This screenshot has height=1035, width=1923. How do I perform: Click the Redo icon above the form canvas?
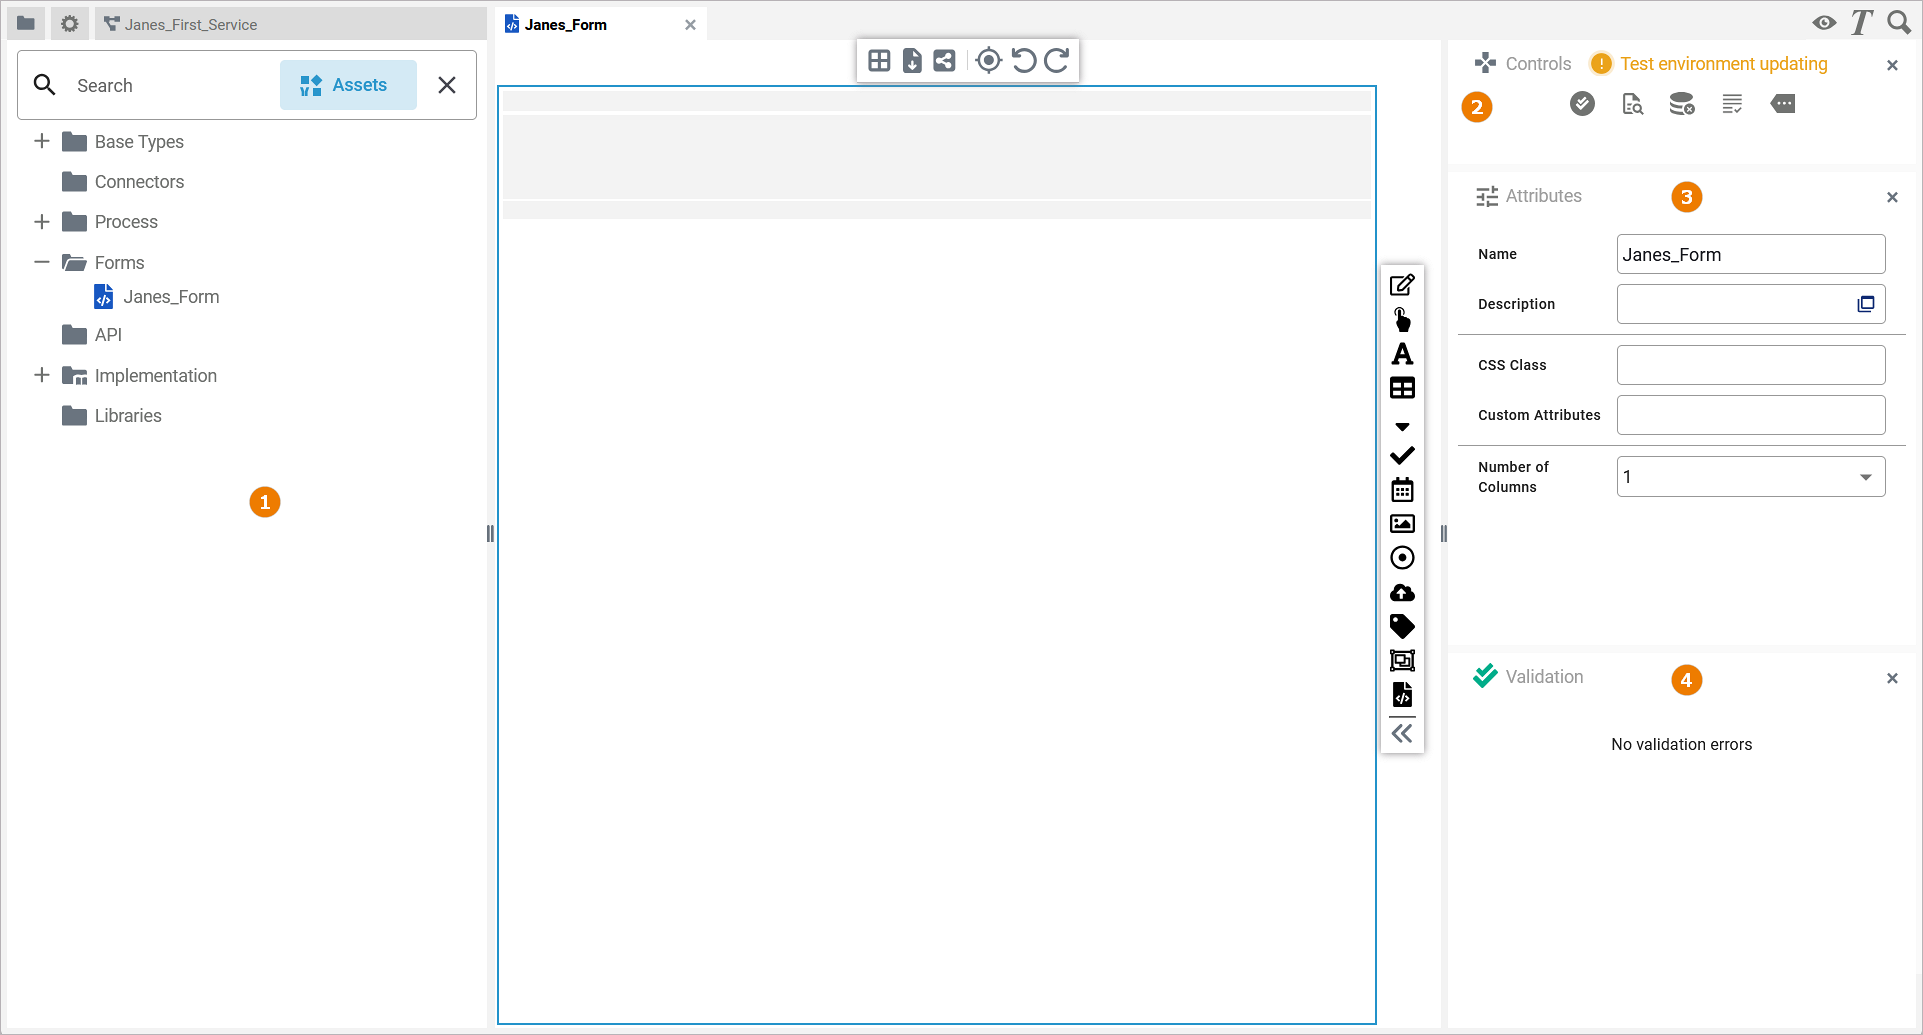[1056, 60]
